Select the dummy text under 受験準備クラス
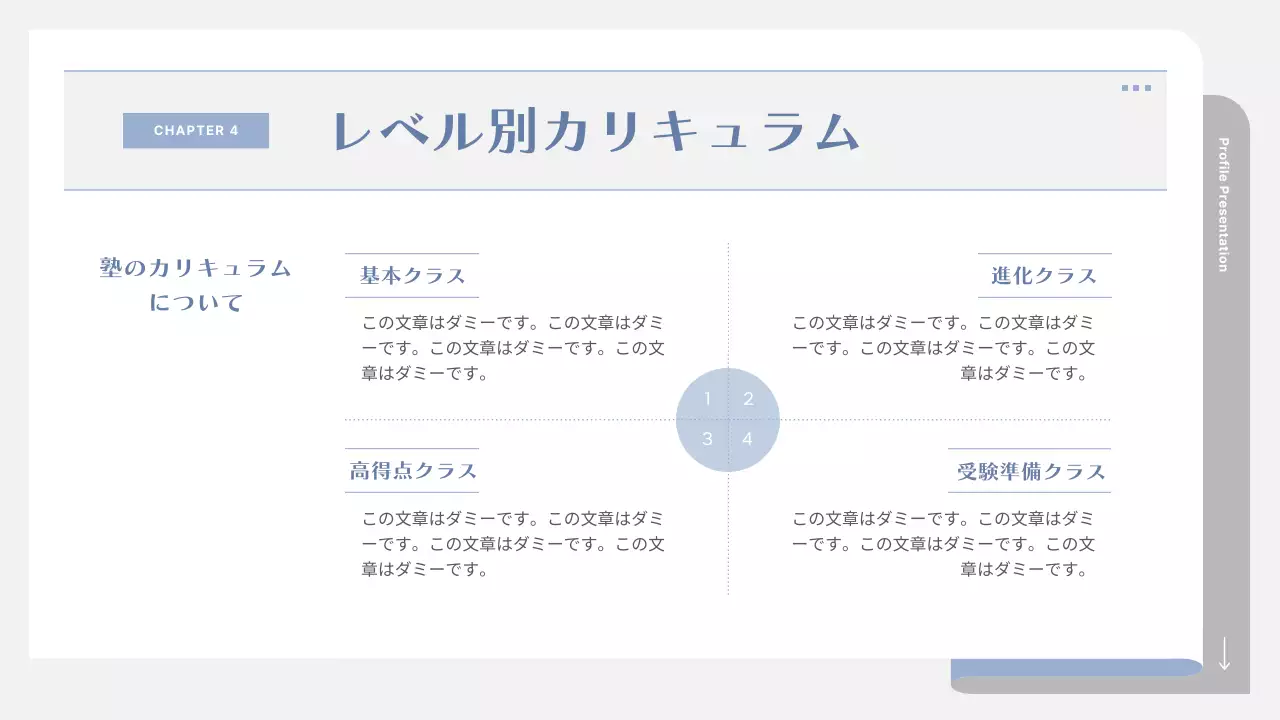This screenshot has height=720, width=1280. [945, 544]
